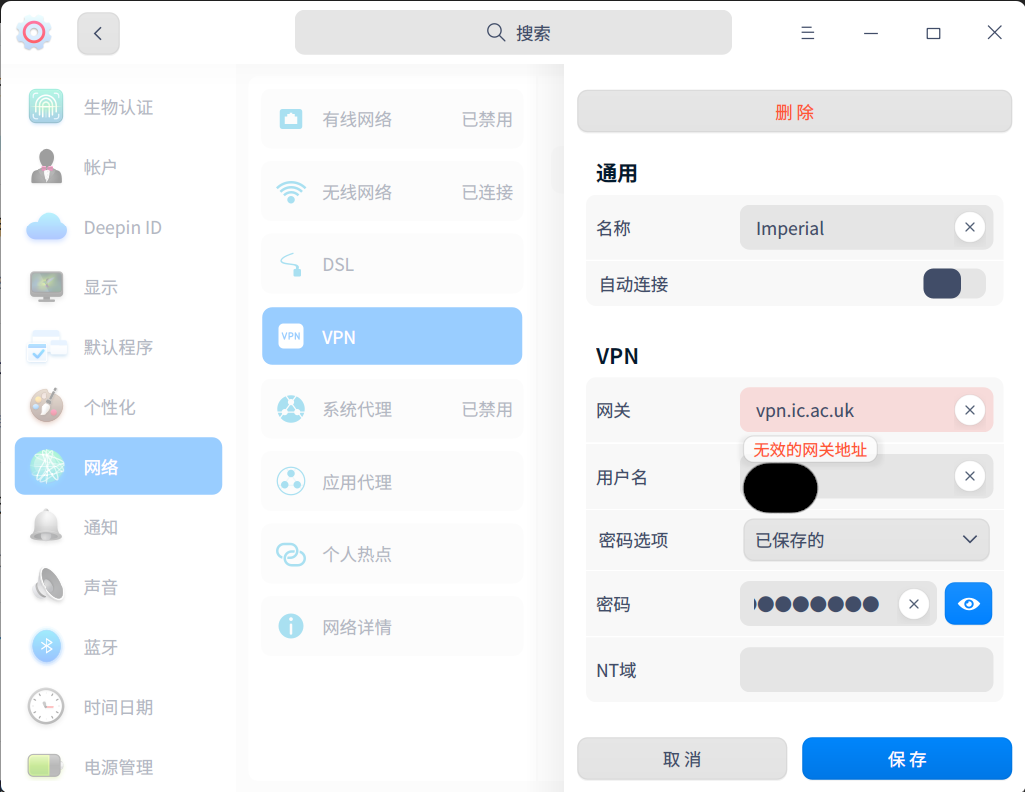This screenshot has width=1025, height=792.
Task: Click the VPN badge icon
Action: tap(291, 337)
